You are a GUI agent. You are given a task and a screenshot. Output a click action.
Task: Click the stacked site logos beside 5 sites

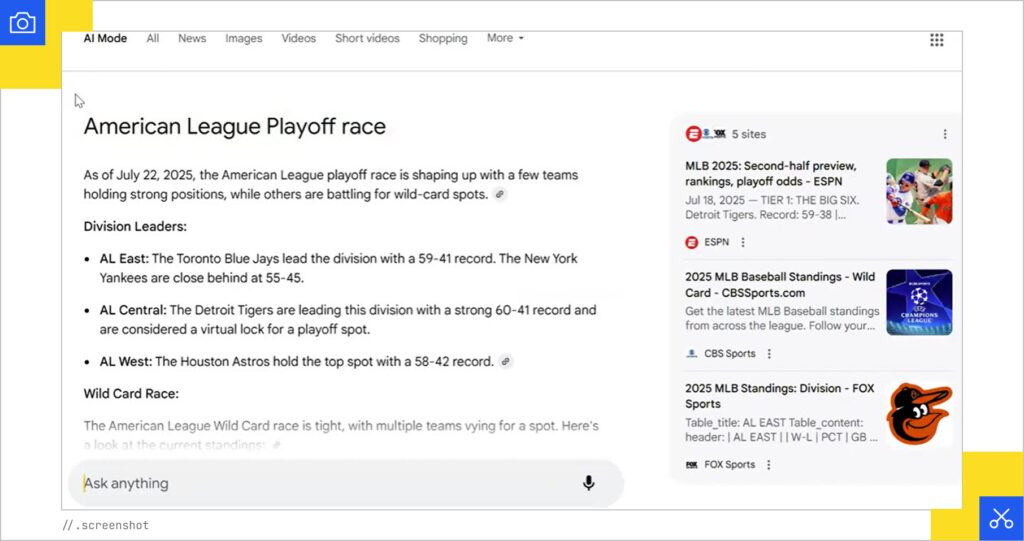point(705,134)
